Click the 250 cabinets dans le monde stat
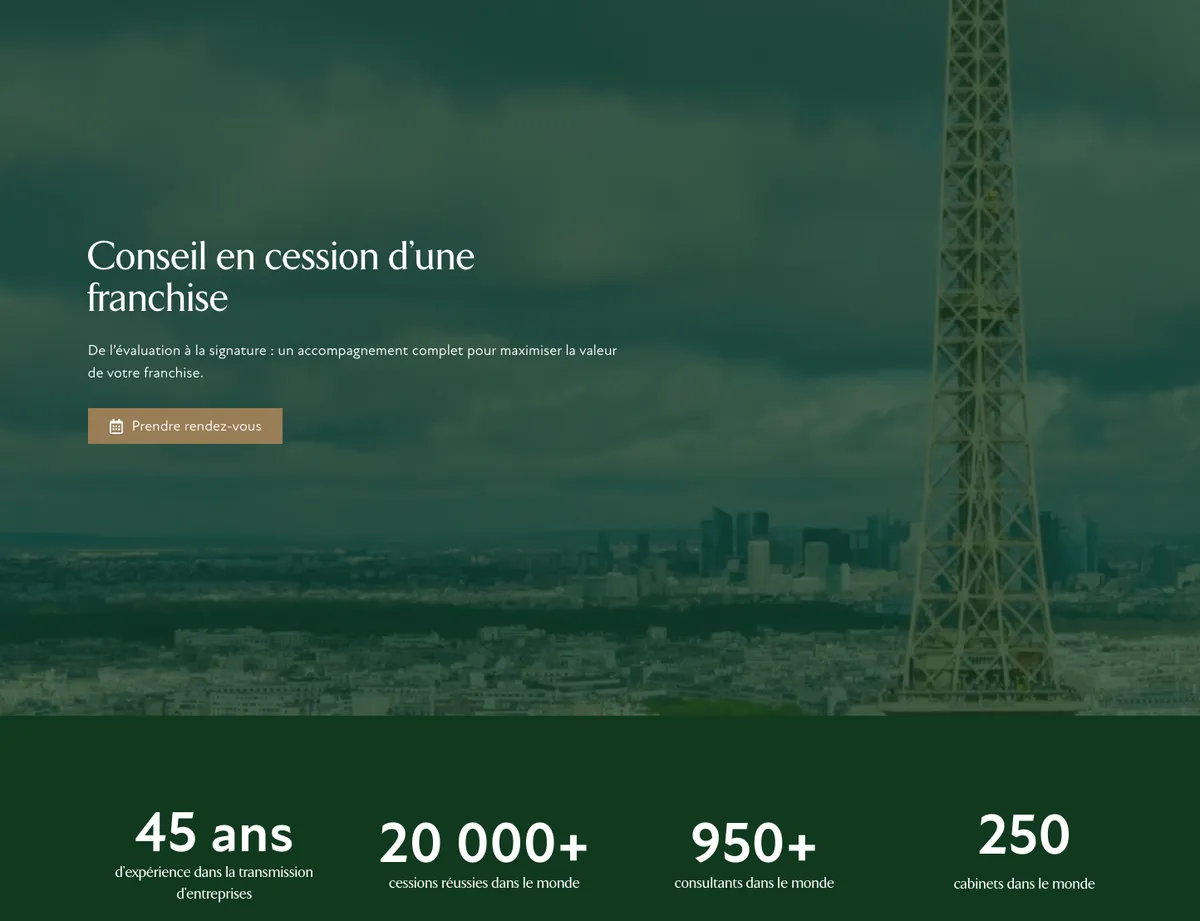This screenshot has height=921, width=1200. click(x=1024, y=833)
